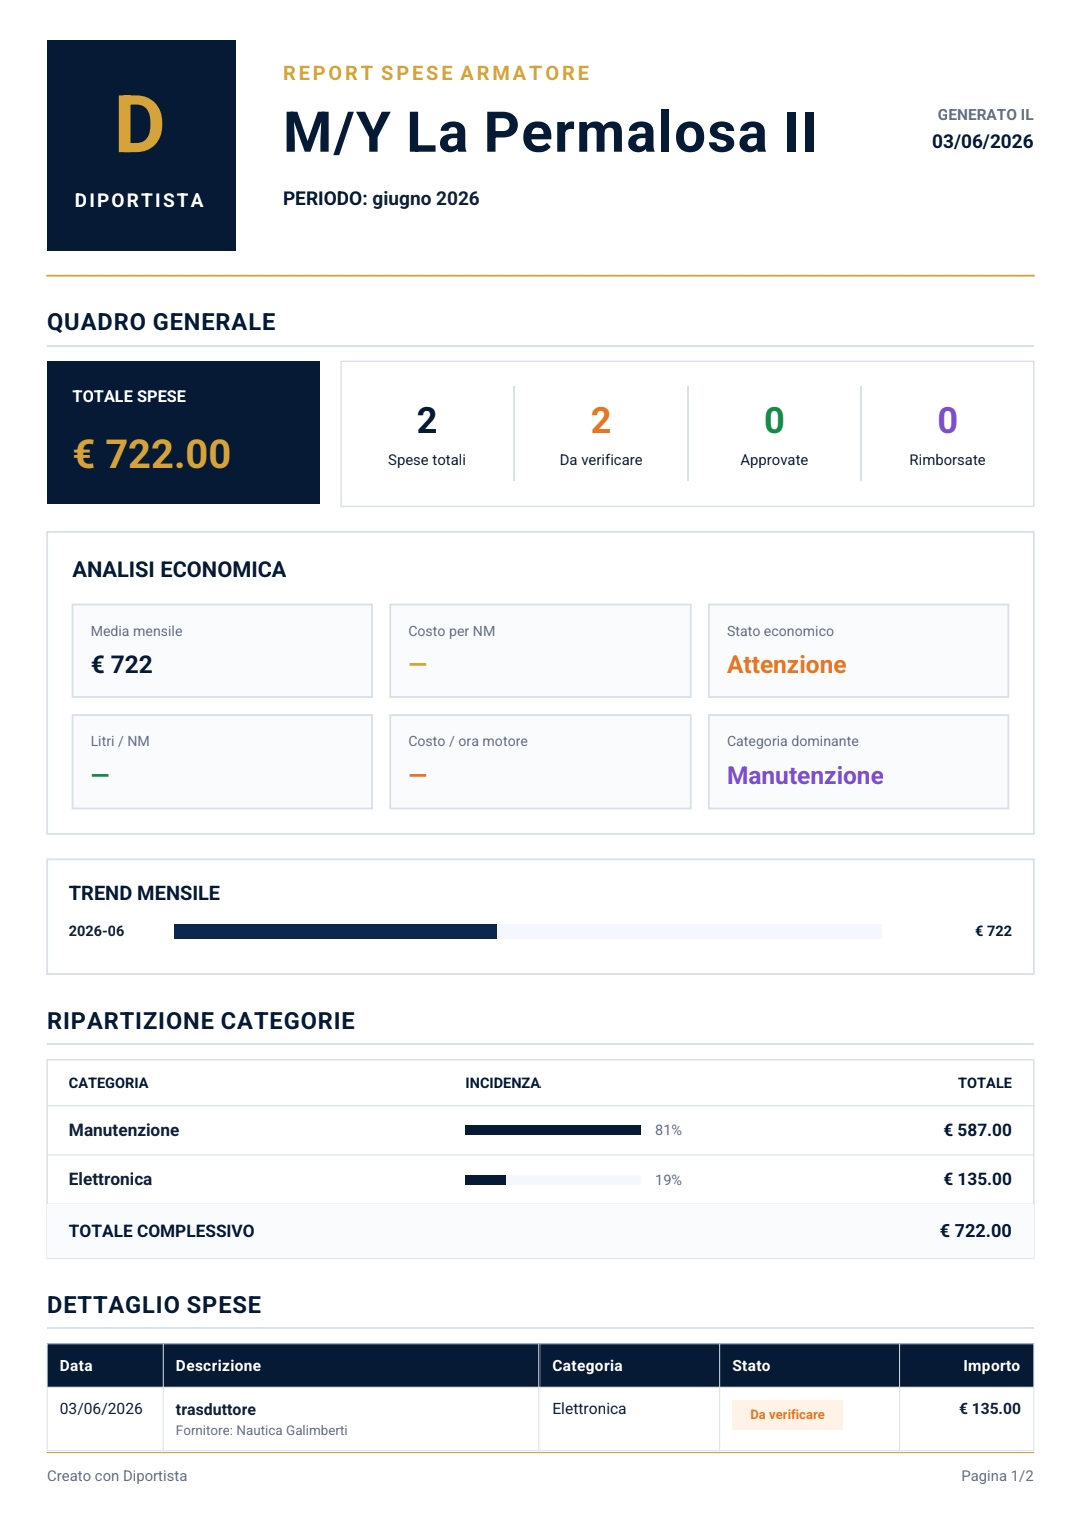The width and height of the screenshot is (1080, 1527).
Task: Click the TOTALE COMPLESSIVO label
Action: pyautogui.click(x=161, y=1231)
